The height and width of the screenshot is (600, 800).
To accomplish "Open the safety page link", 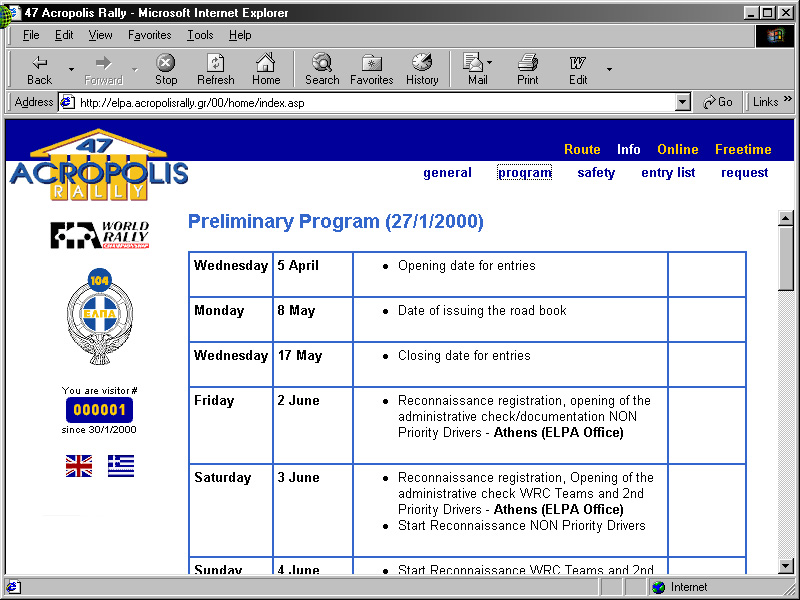I will pyautogui.click(x=596, y=173).
